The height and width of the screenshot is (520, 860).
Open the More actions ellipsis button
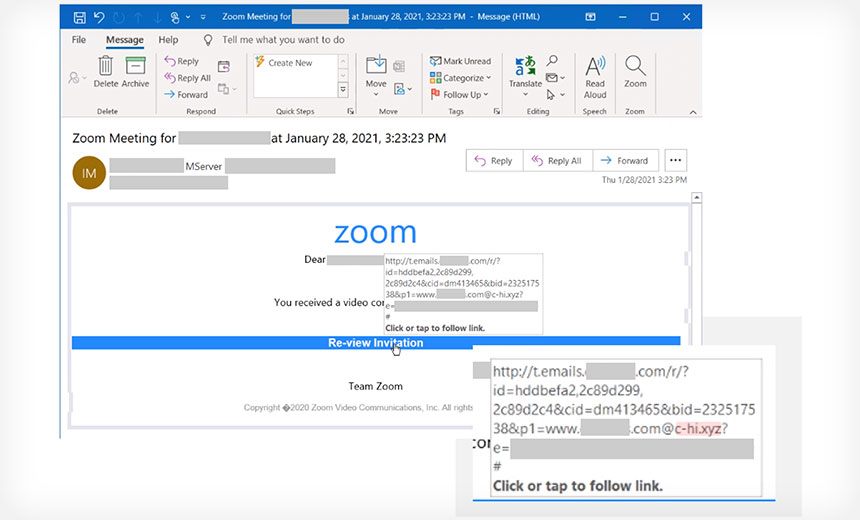(x=676, y=160)
